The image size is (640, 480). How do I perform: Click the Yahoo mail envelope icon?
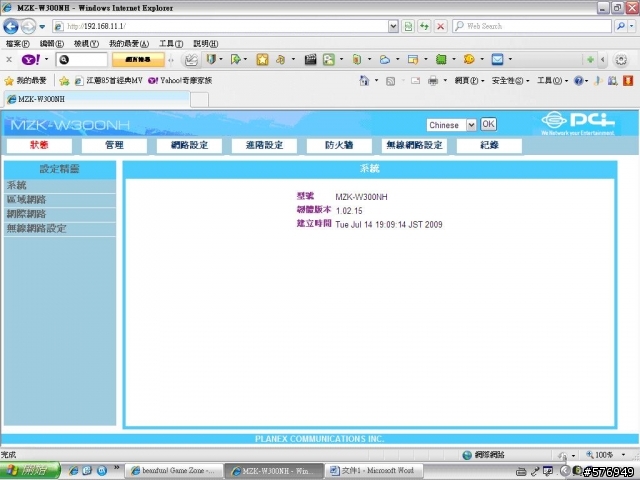[x=498, y=60]
